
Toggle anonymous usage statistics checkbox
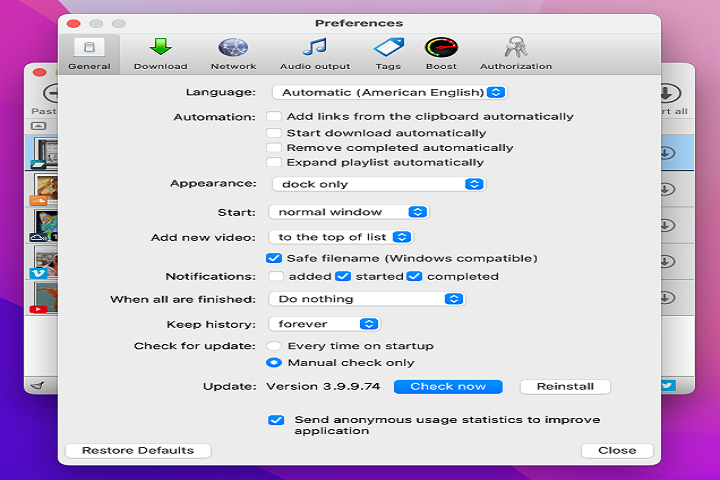[x=276, y=420]
